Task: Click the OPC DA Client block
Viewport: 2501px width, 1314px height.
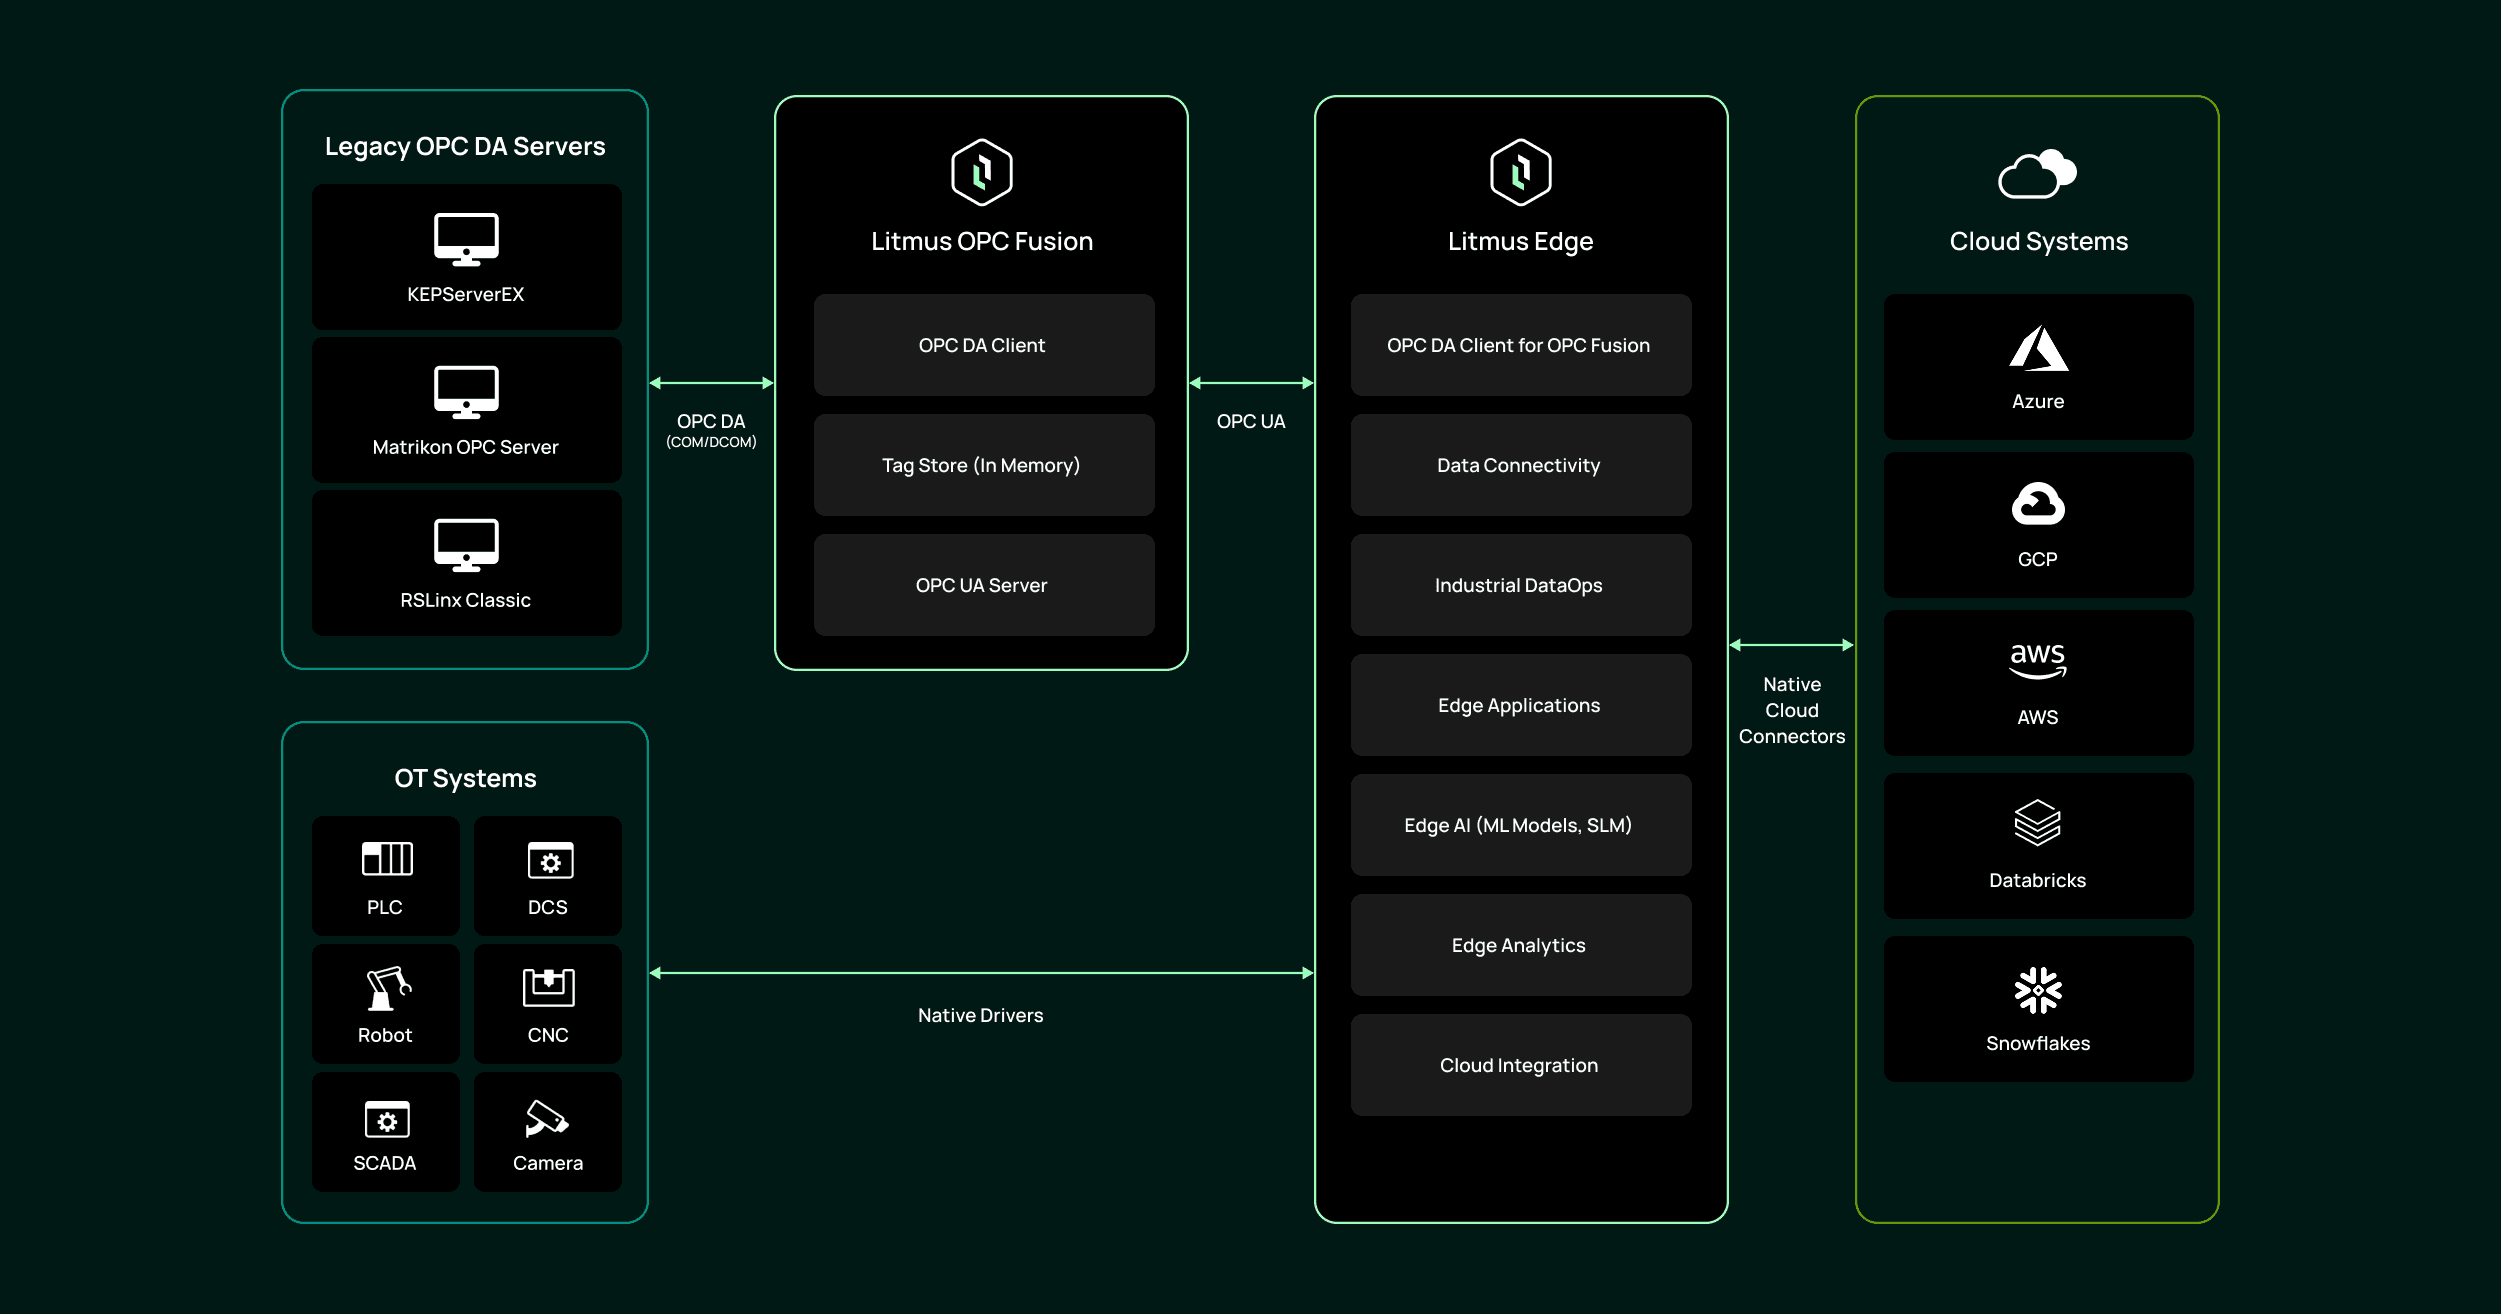Action: point(984,345)
